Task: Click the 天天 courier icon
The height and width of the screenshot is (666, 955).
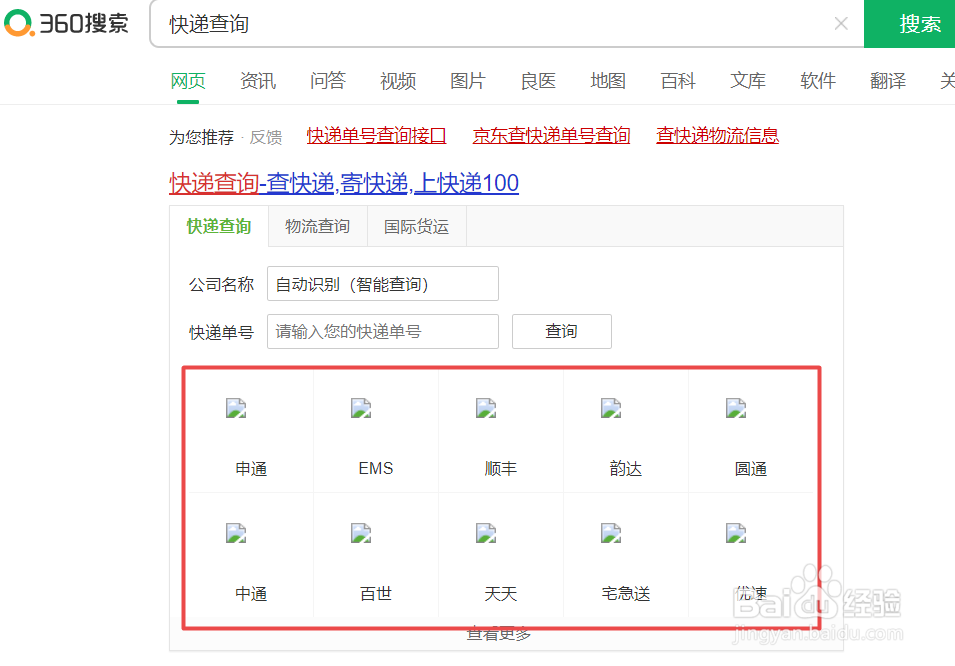Action: [x=486, y=533]
